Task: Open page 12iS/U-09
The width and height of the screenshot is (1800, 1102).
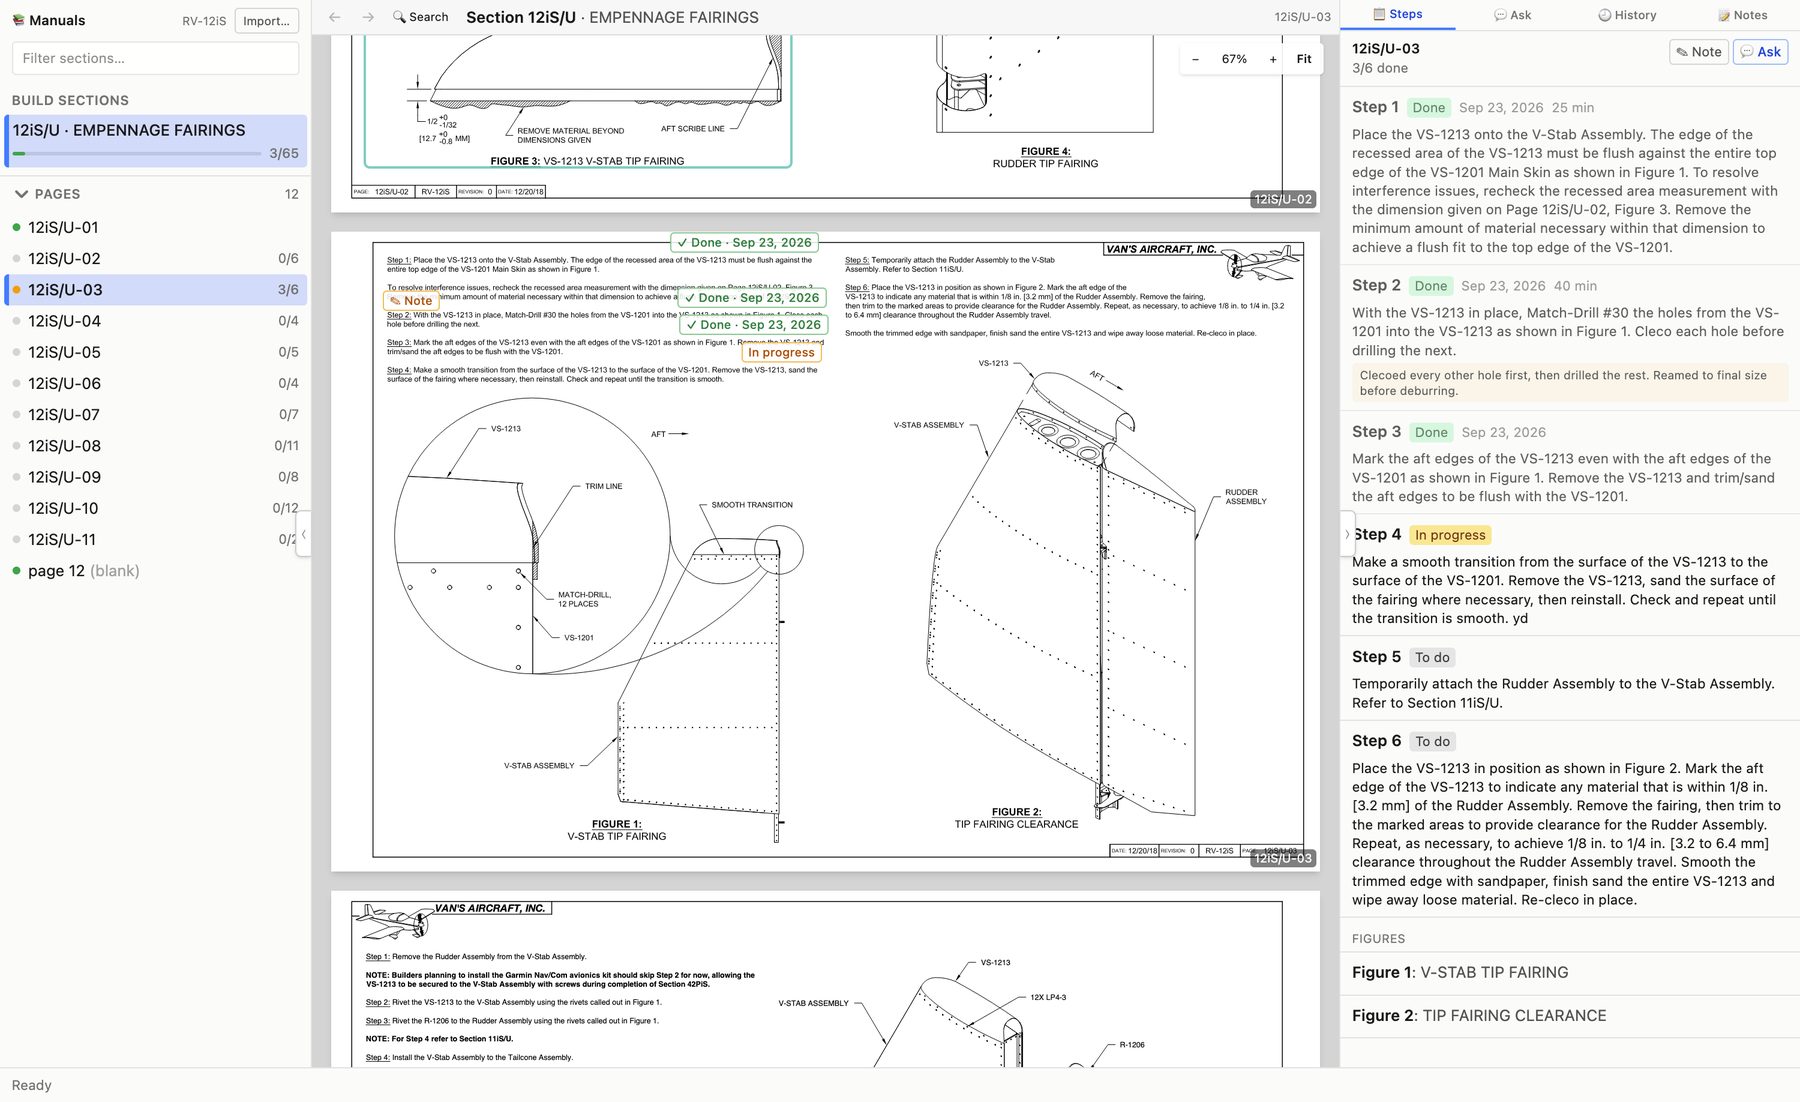Action: 155,477
